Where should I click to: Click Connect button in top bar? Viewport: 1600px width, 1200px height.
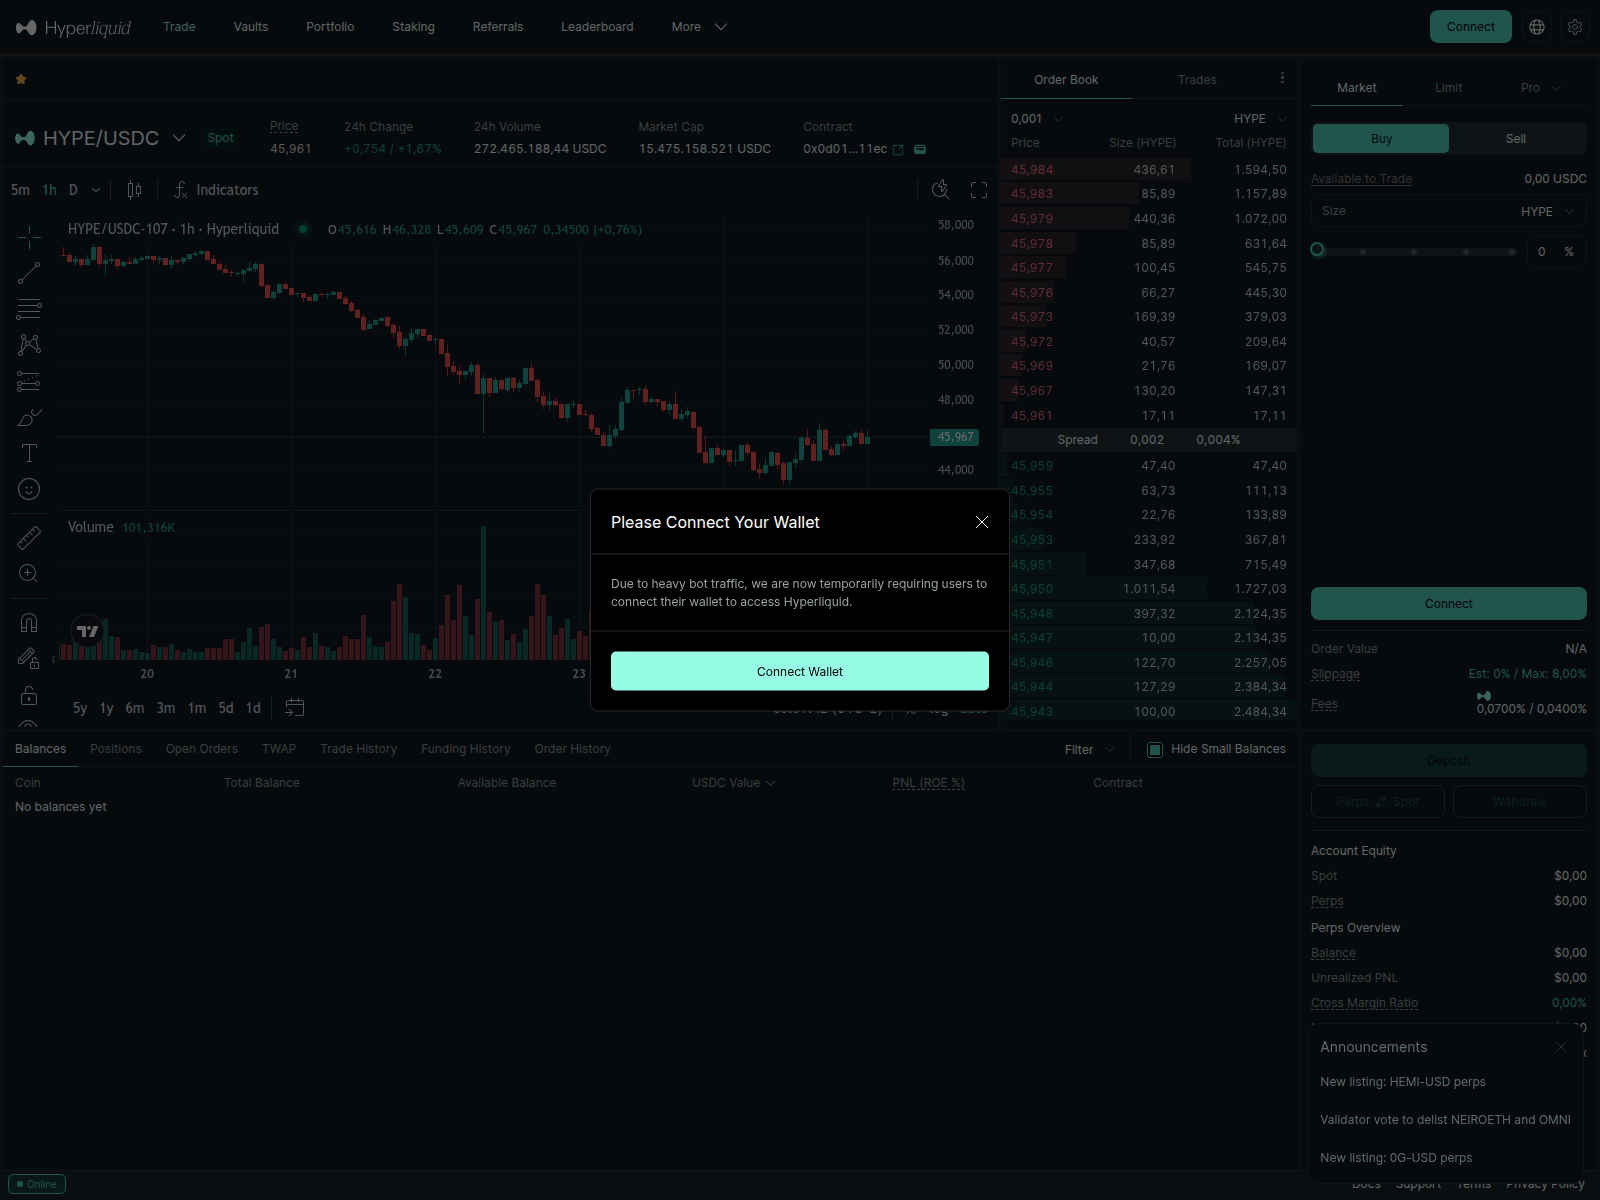pyautogui.click(x=1471, y=27)
